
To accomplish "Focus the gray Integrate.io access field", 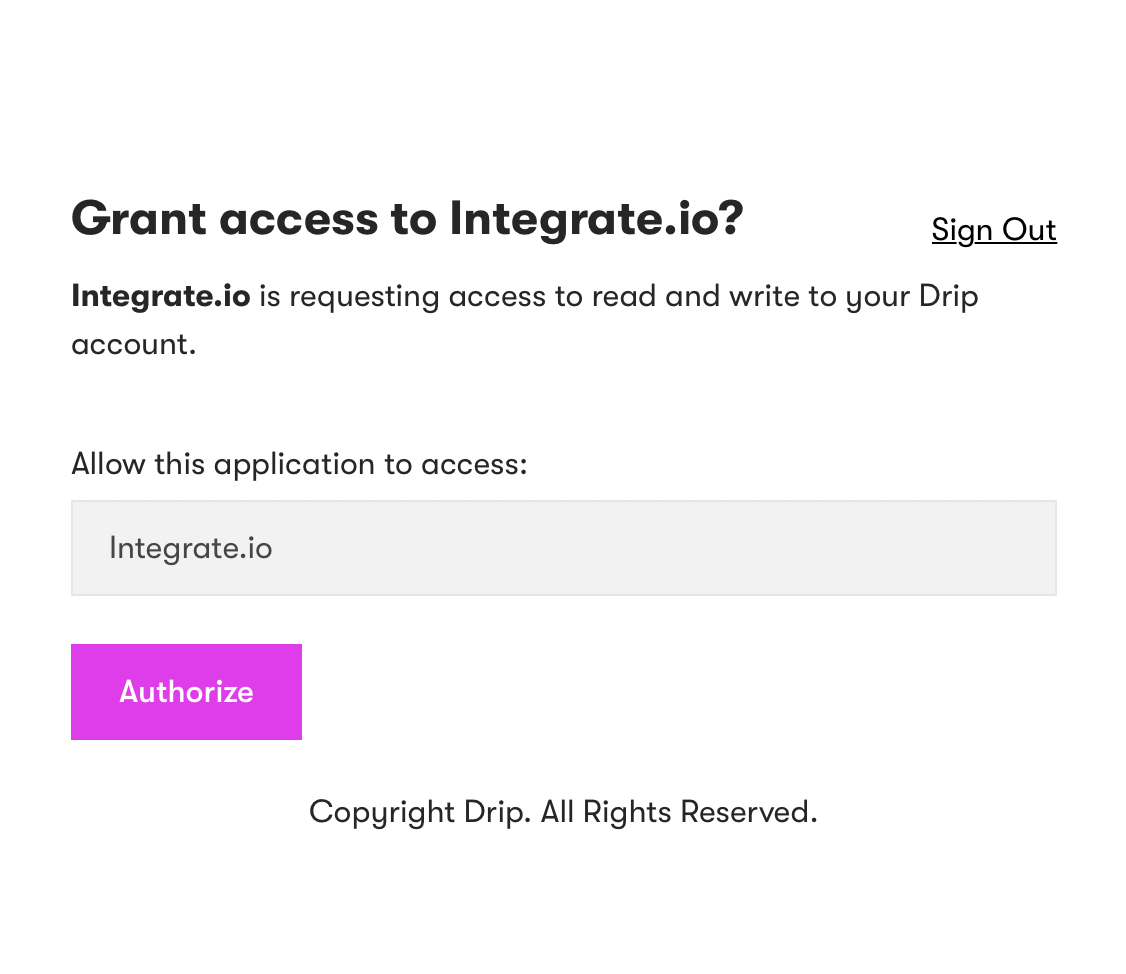I will pos(564,548).
